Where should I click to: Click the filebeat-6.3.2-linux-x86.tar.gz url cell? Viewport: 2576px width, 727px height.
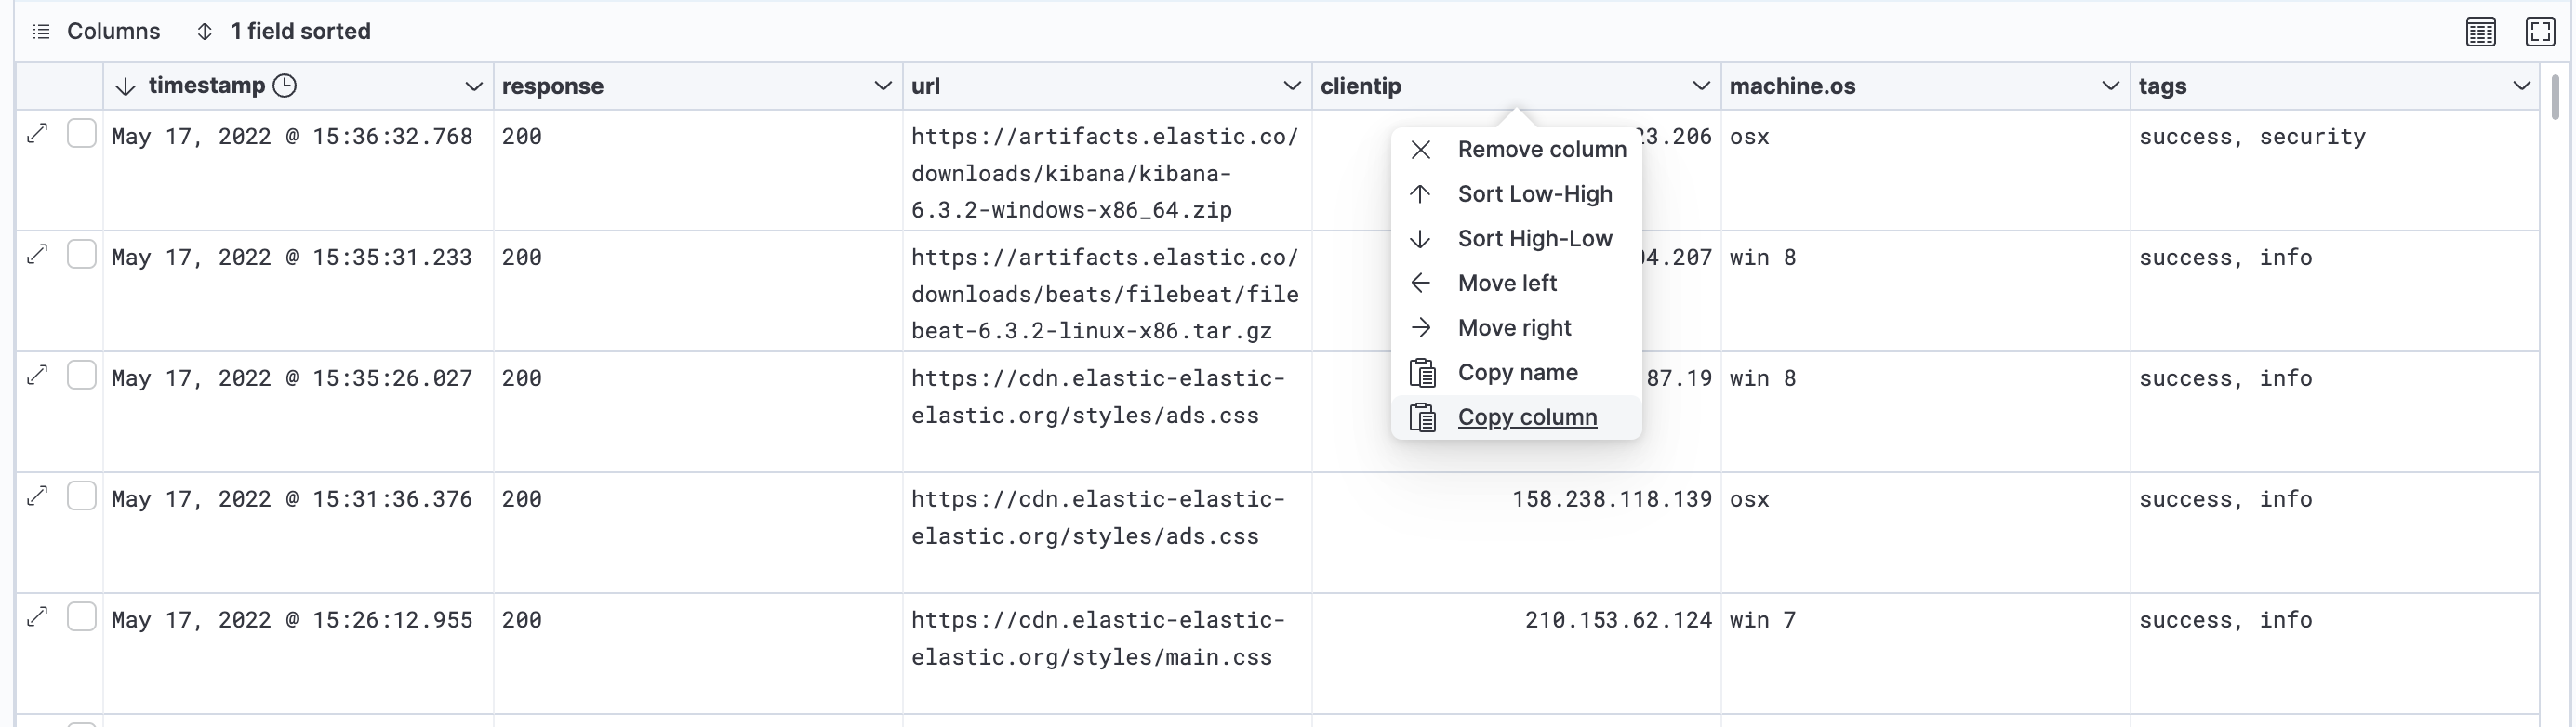(x=1107, y=292)
